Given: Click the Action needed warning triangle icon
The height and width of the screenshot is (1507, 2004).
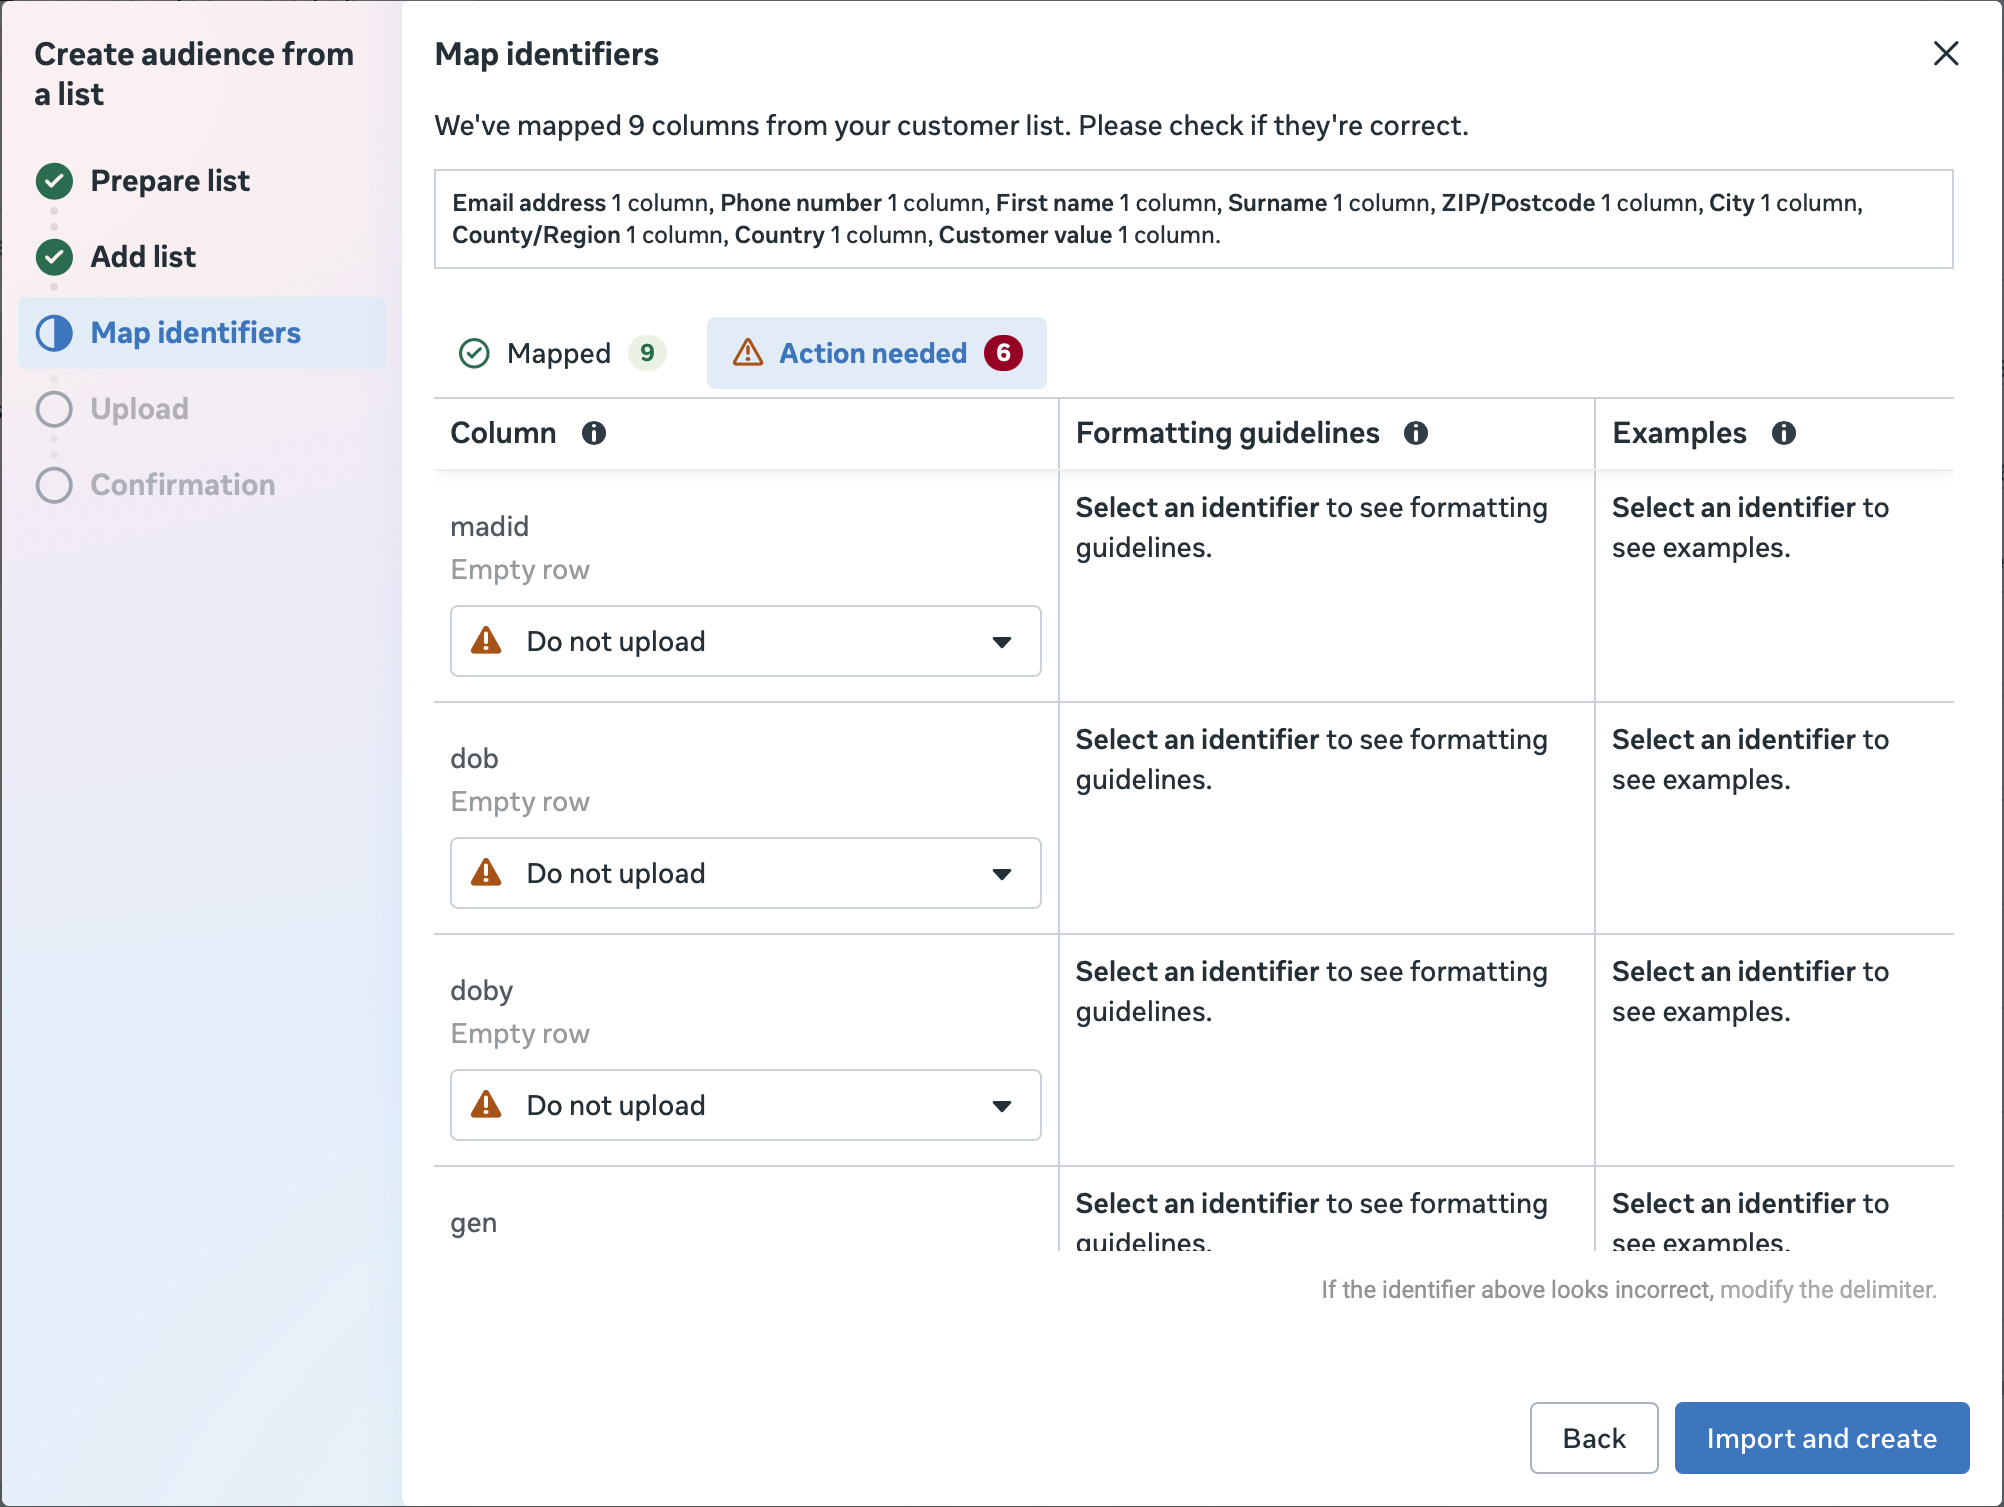Looking at the screenshot, I should click(748, 352).
